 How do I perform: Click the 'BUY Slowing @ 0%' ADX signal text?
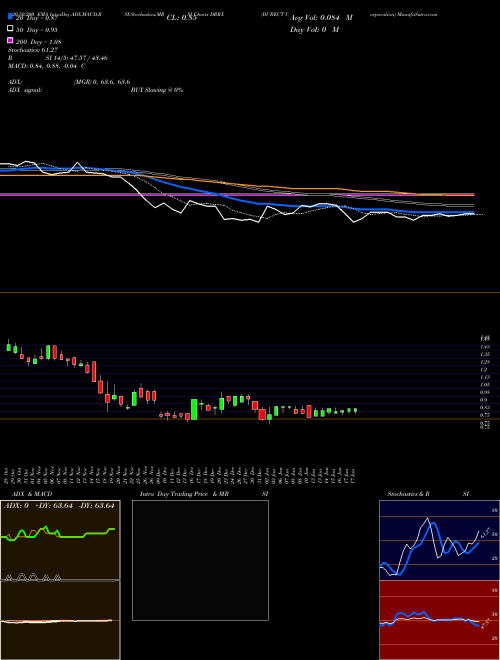click(157, 90)
